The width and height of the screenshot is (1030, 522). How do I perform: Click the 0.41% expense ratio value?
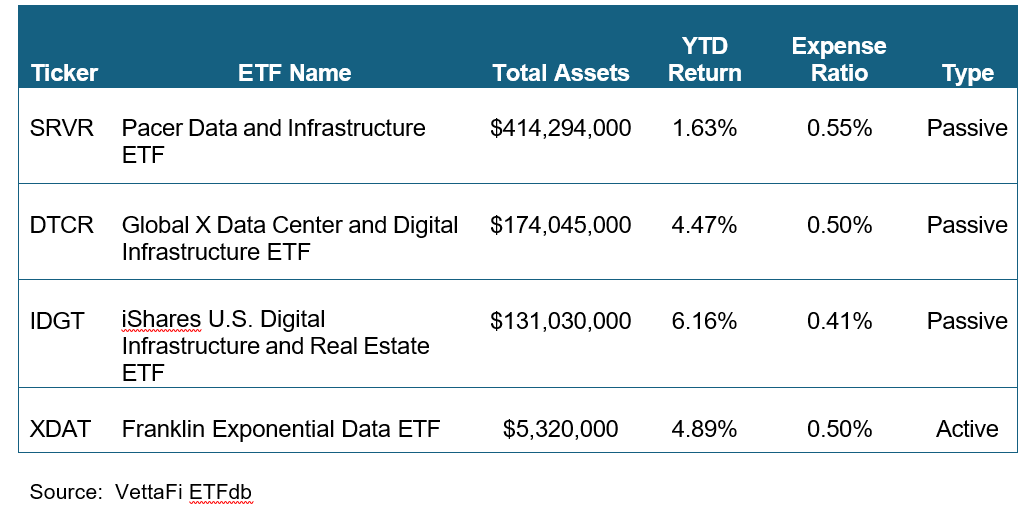[x=839, y=321]
